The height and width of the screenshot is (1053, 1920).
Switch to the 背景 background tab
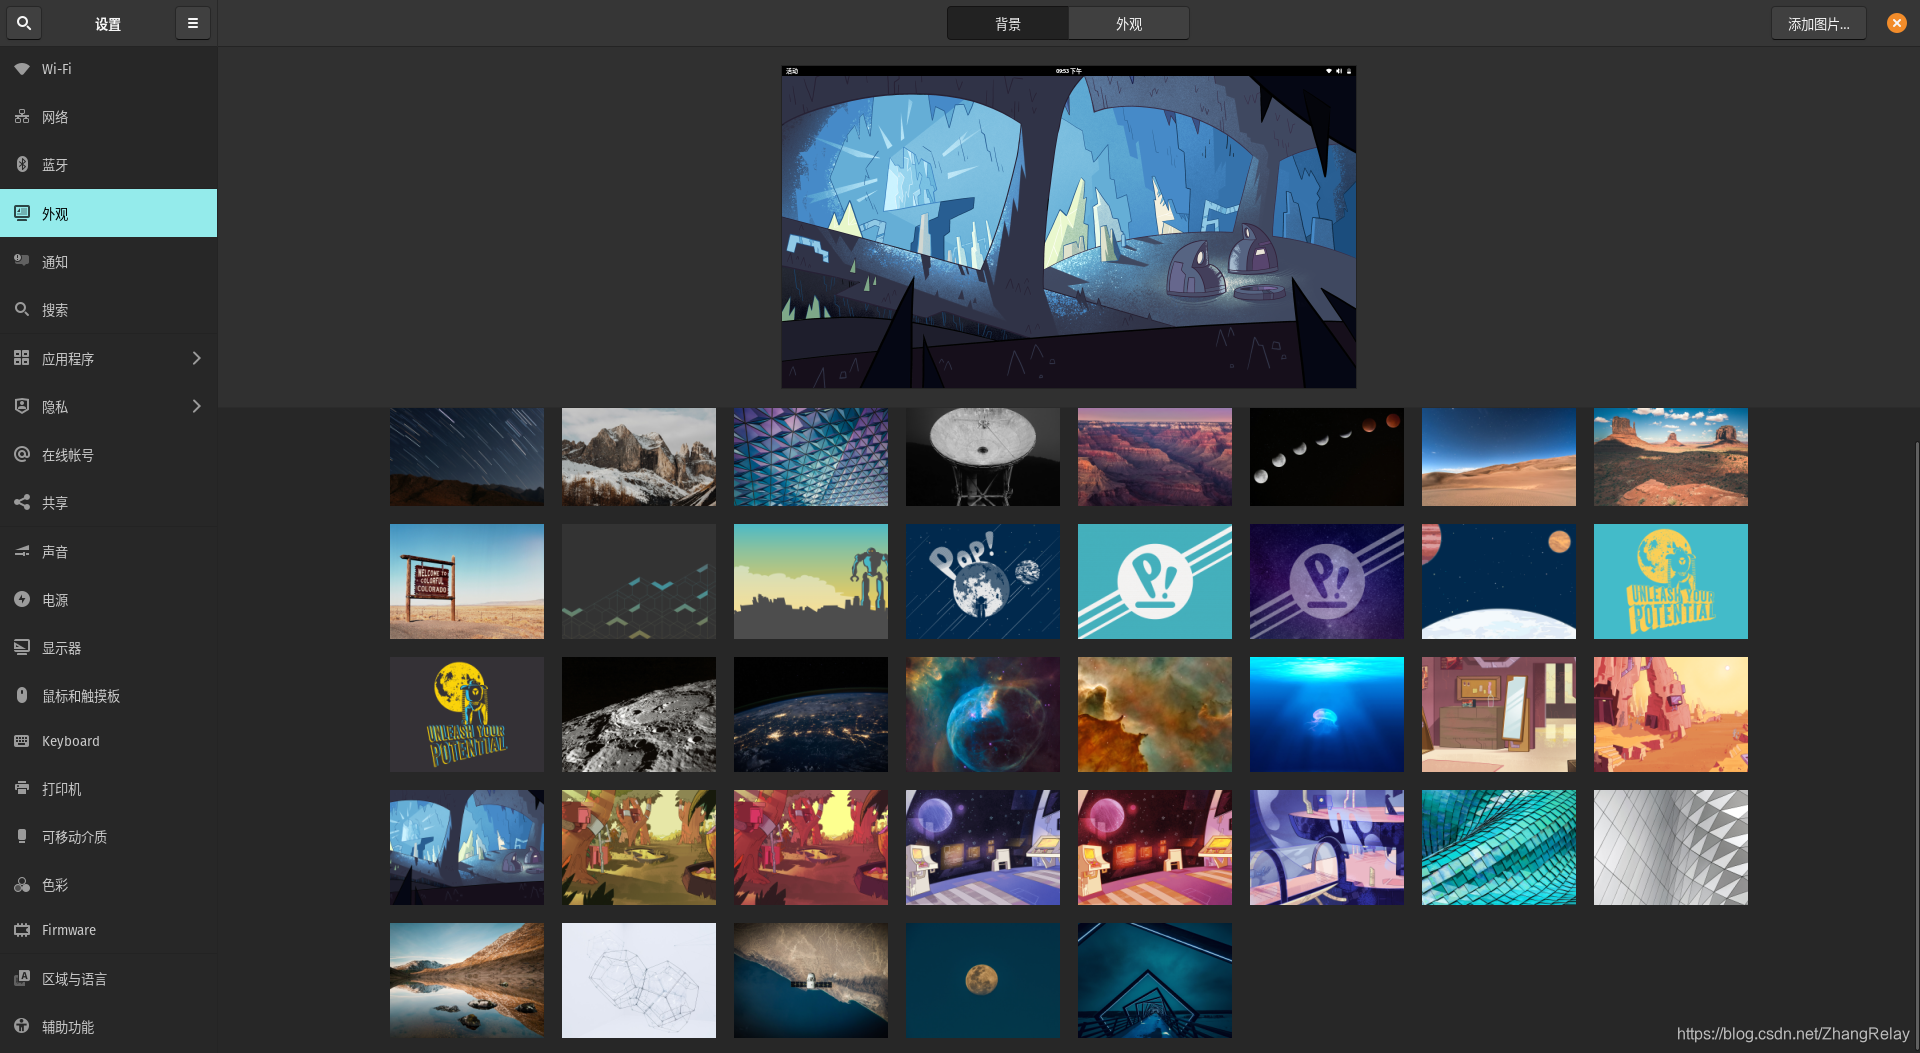pyautogui.click(x=1008, y=23)
